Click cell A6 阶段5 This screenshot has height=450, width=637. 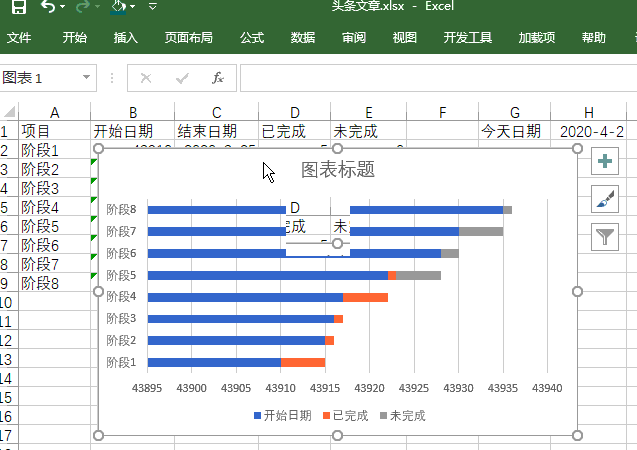coord(54,226)
